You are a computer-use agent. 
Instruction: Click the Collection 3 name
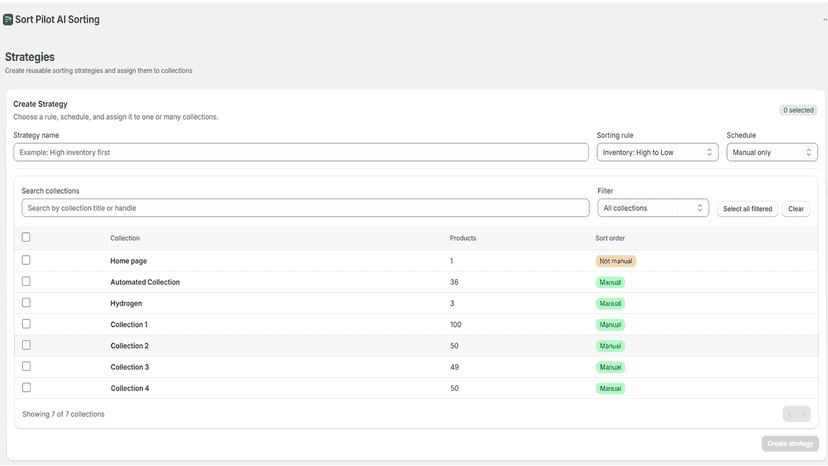click(129, 367)
